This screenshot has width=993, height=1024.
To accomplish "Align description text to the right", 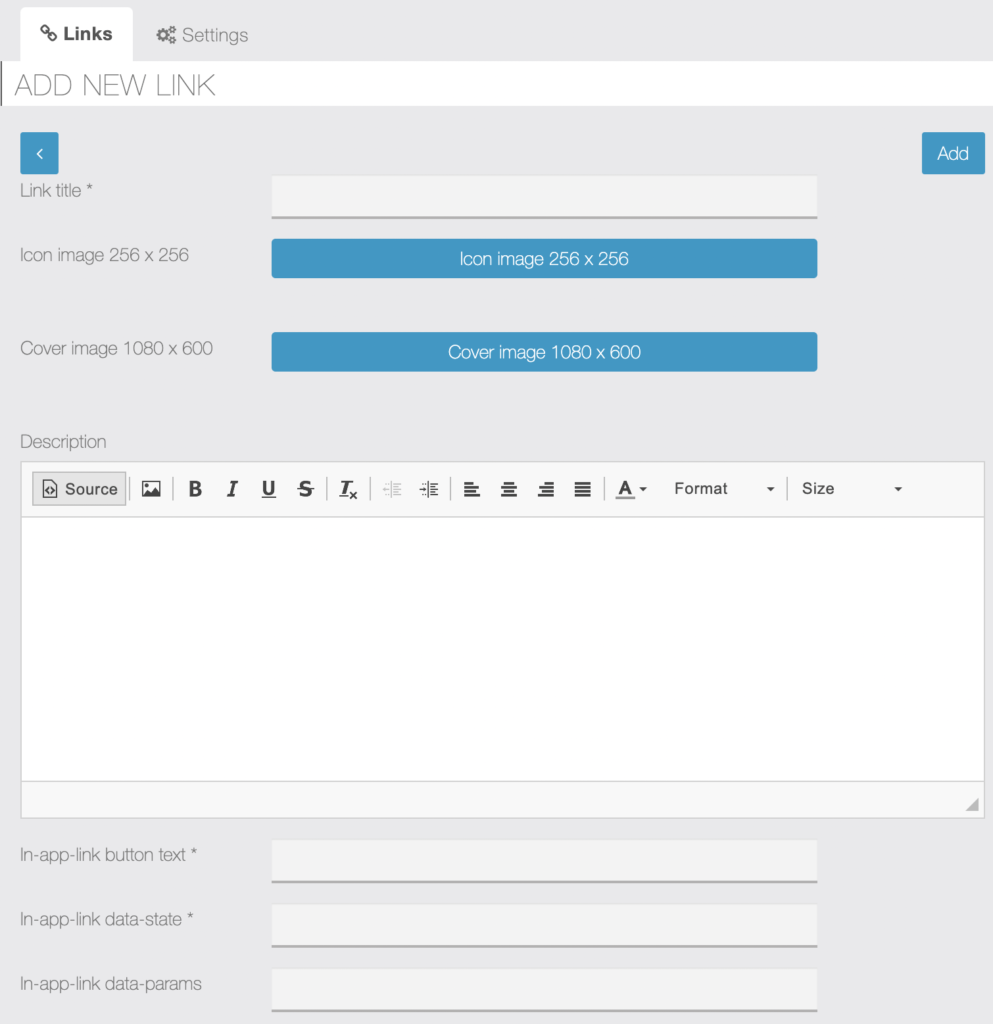I will coord(546,489).
